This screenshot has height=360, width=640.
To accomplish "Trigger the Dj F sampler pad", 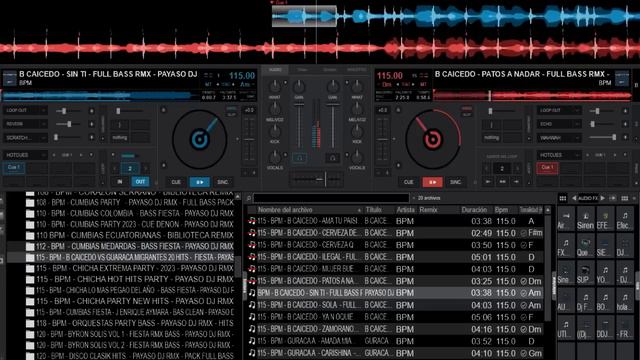I will pyautogui.click(x=585, y=300).
